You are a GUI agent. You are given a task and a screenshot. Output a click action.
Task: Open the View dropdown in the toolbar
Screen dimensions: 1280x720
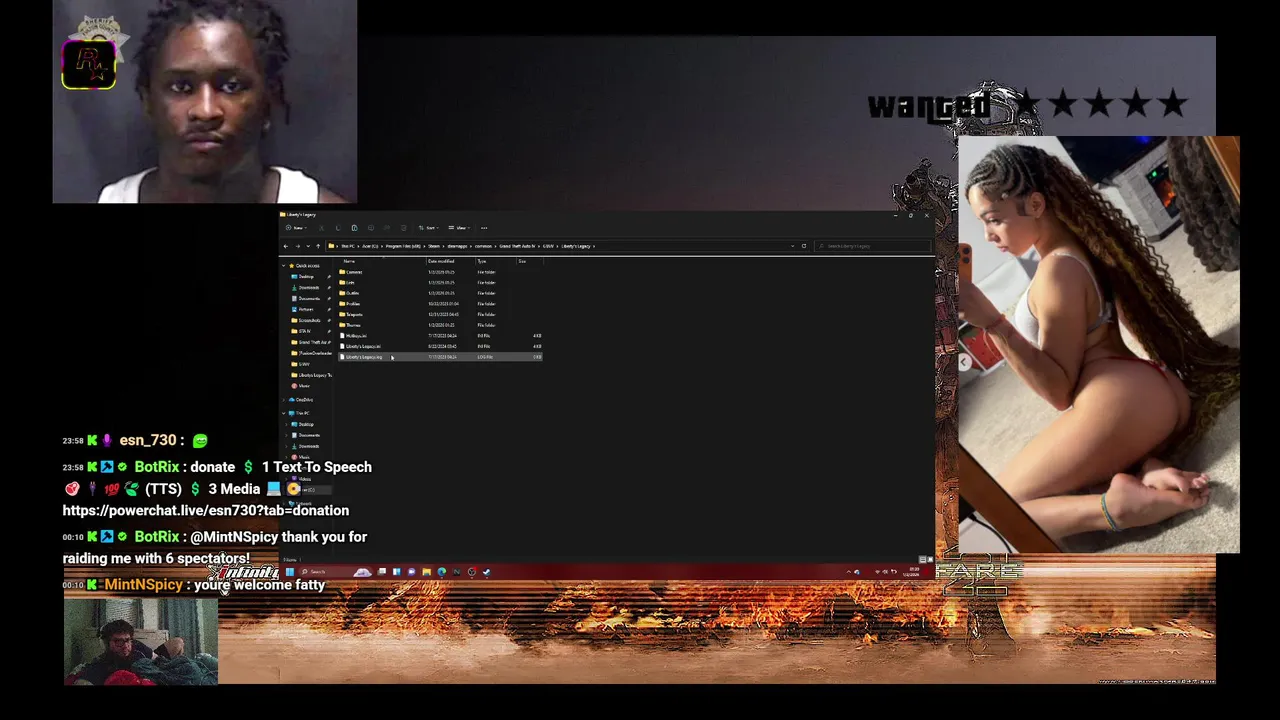coord(460,228)
